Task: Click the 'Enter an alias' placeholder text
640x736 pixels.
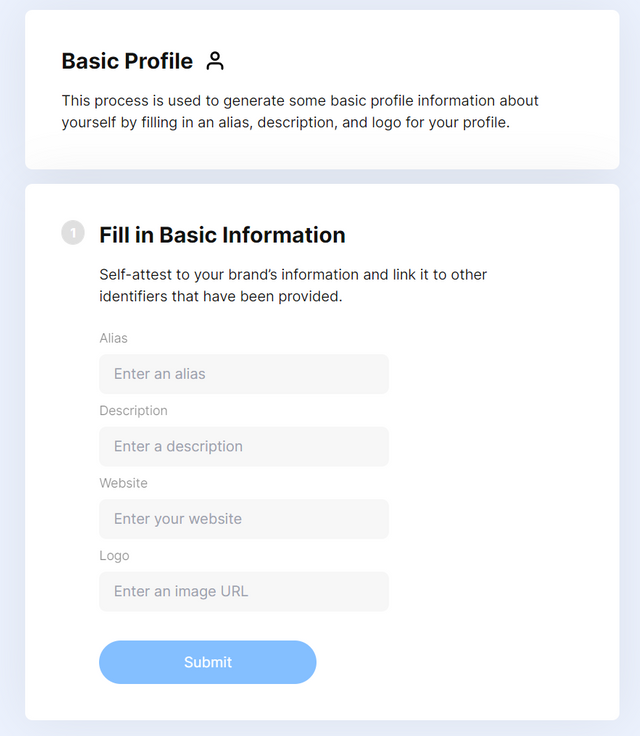Action: pyautogui.click(x=160, y=374)
